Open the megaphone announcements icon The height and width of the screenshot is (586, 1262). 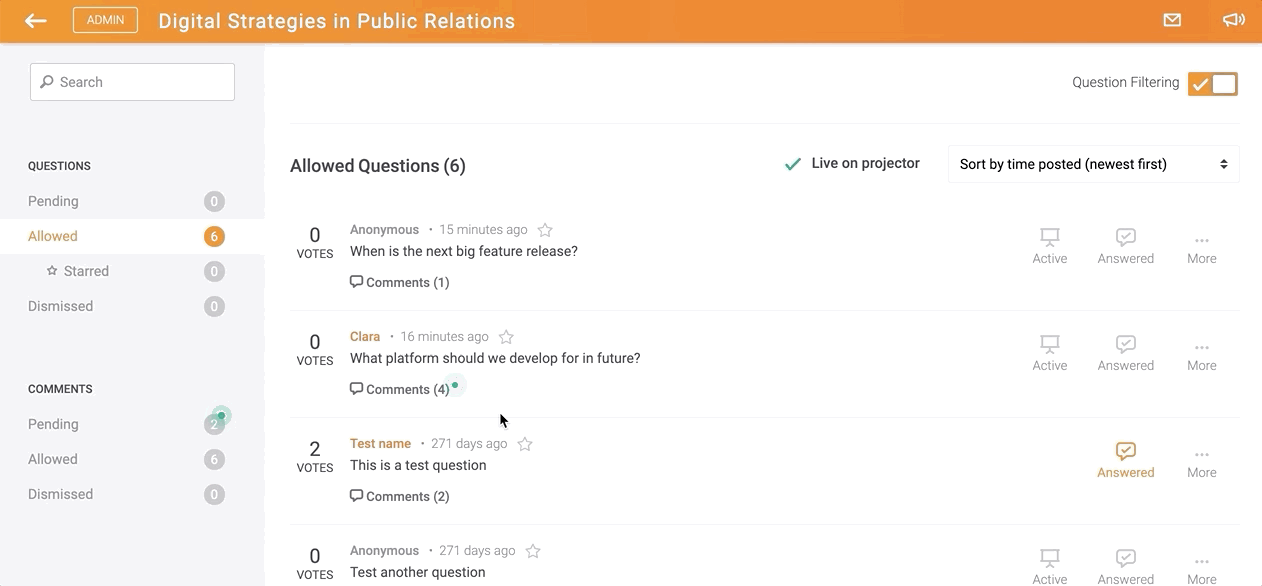[x=1233, y=20]
